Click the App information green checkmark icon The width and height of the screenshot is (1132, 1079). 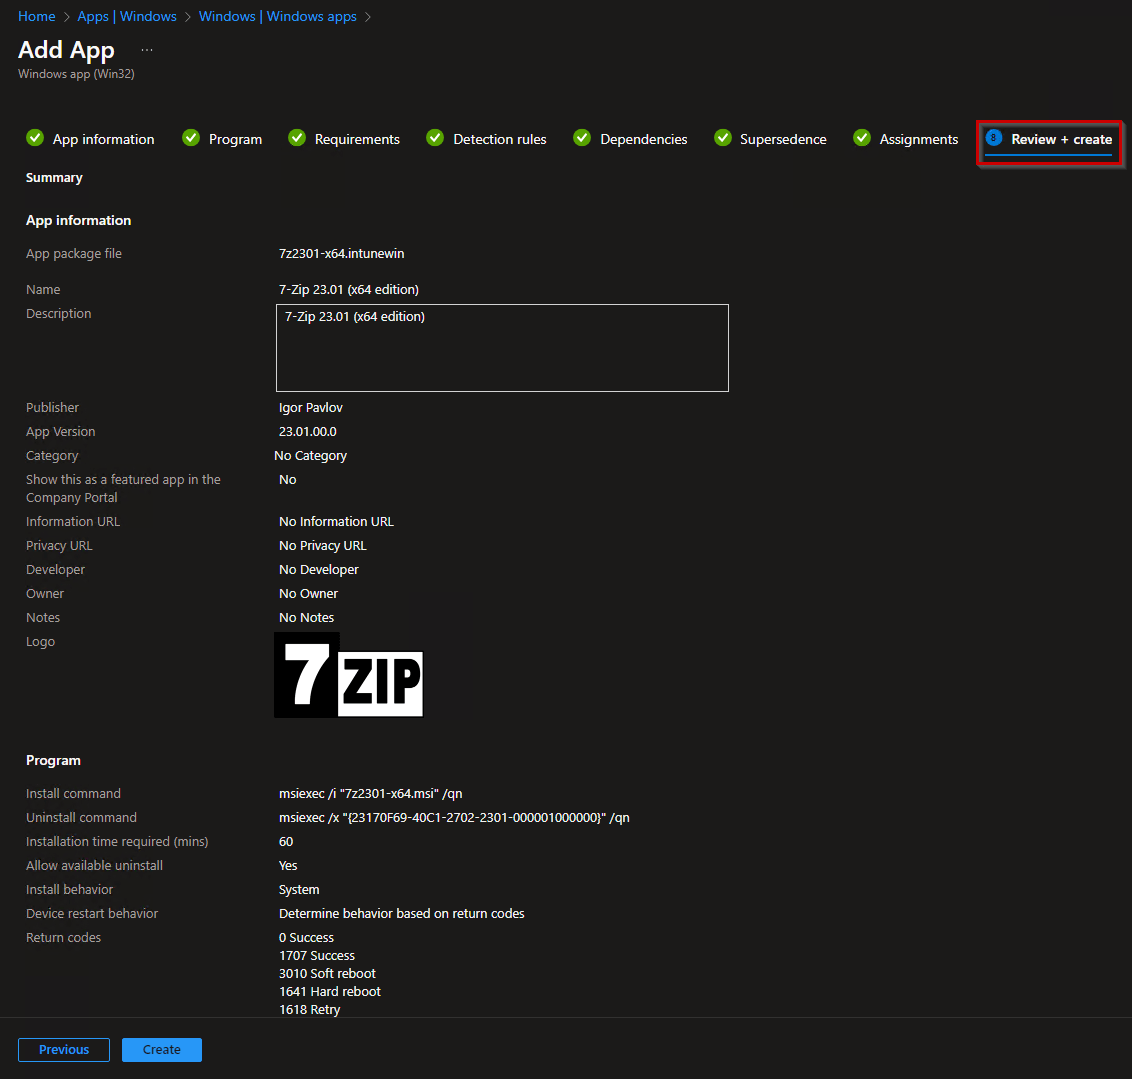coord(35,138)
